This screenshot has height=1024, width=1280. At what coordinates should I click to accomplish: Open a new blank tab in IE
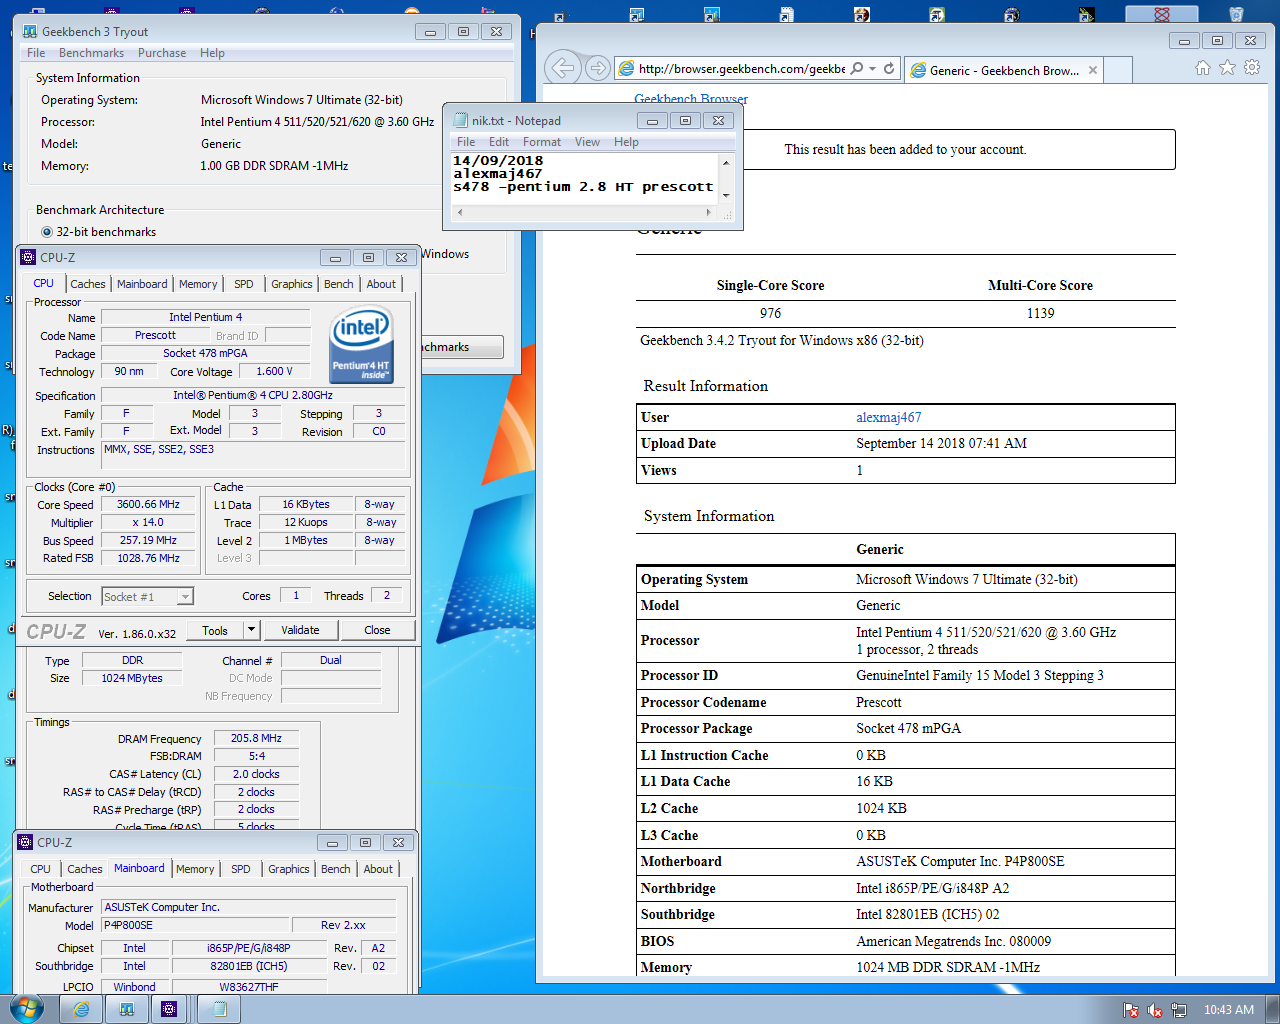coord(1118,70)
